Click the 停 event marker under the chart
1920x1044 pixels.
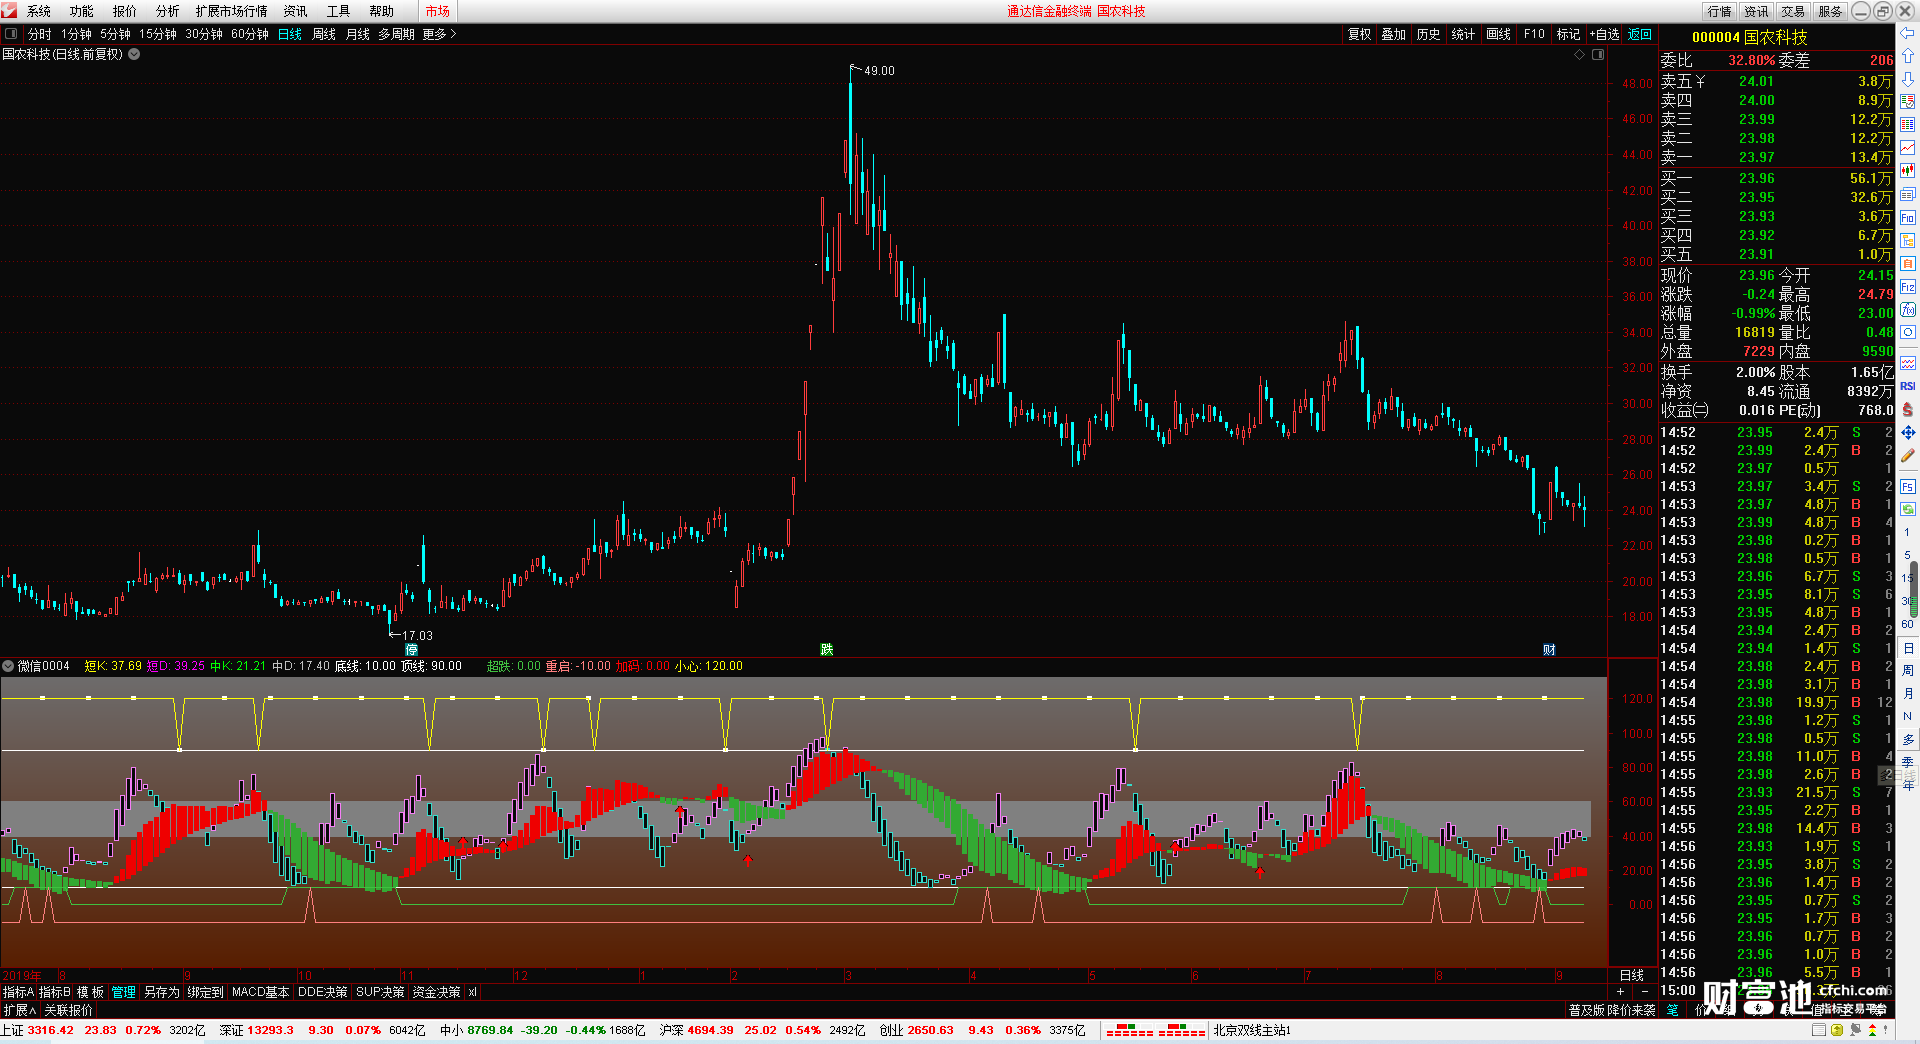pyautogui.click(x=411, y=650)
